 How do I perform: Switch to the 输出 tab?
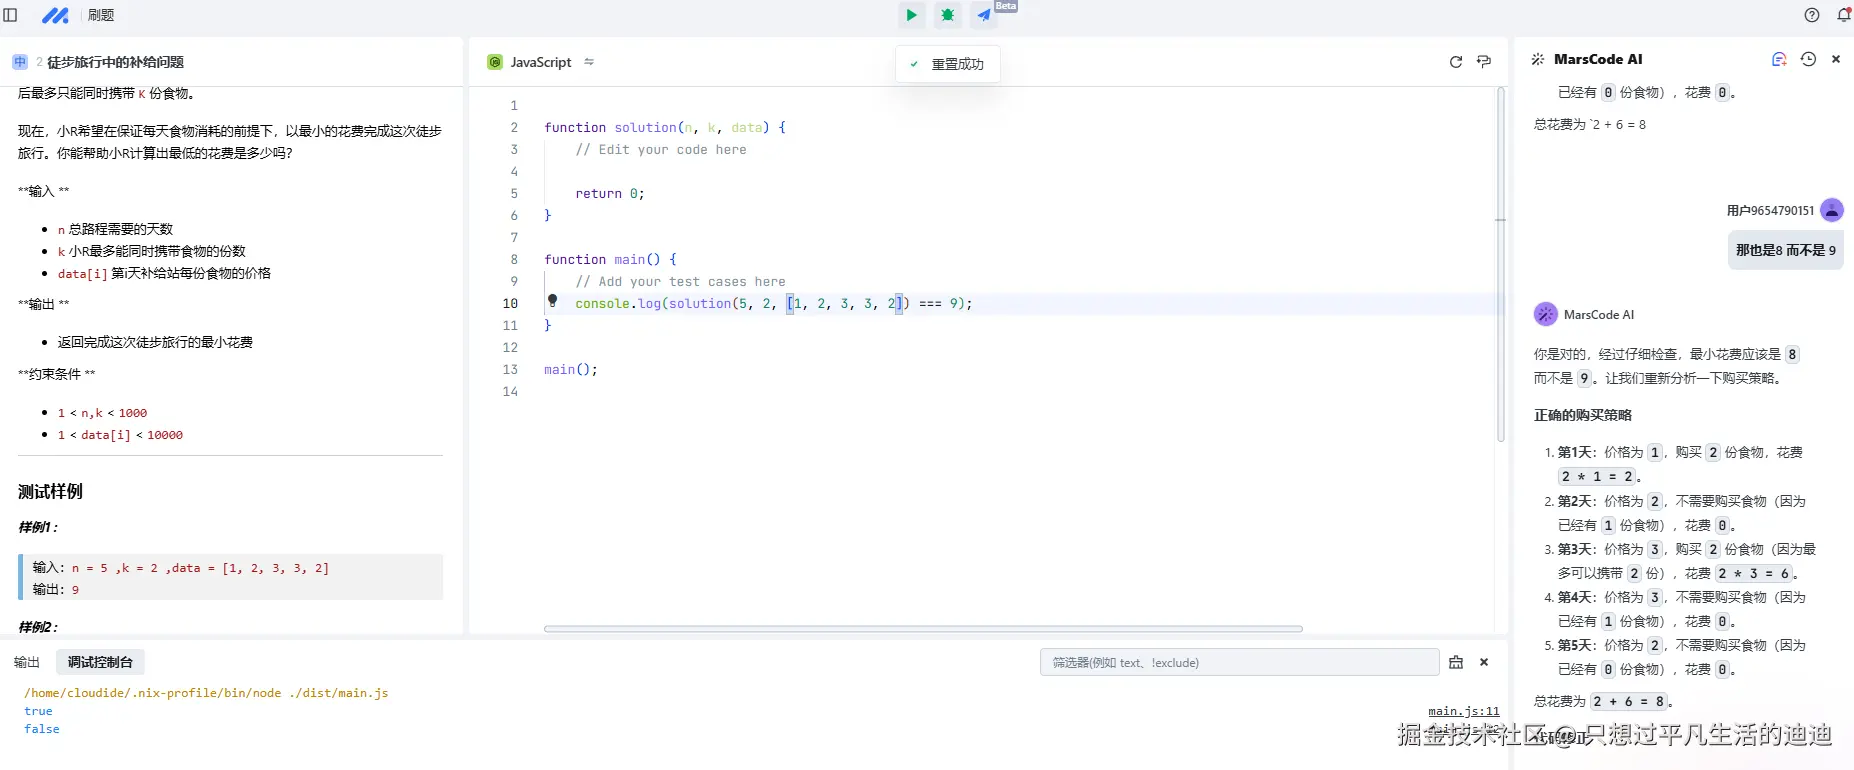pos(27,662)
